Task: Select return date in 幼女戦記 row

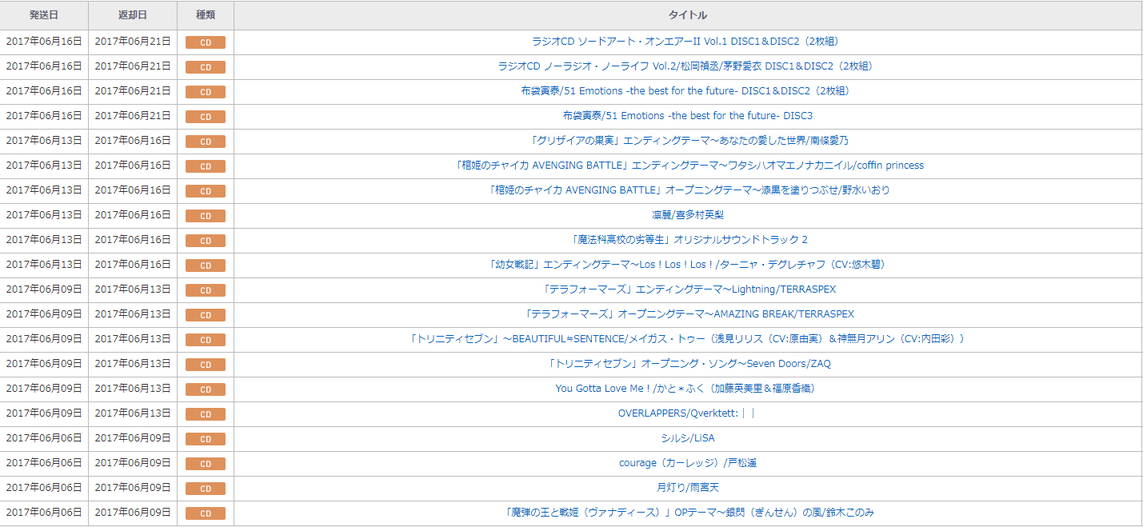Action: point(133,265)
